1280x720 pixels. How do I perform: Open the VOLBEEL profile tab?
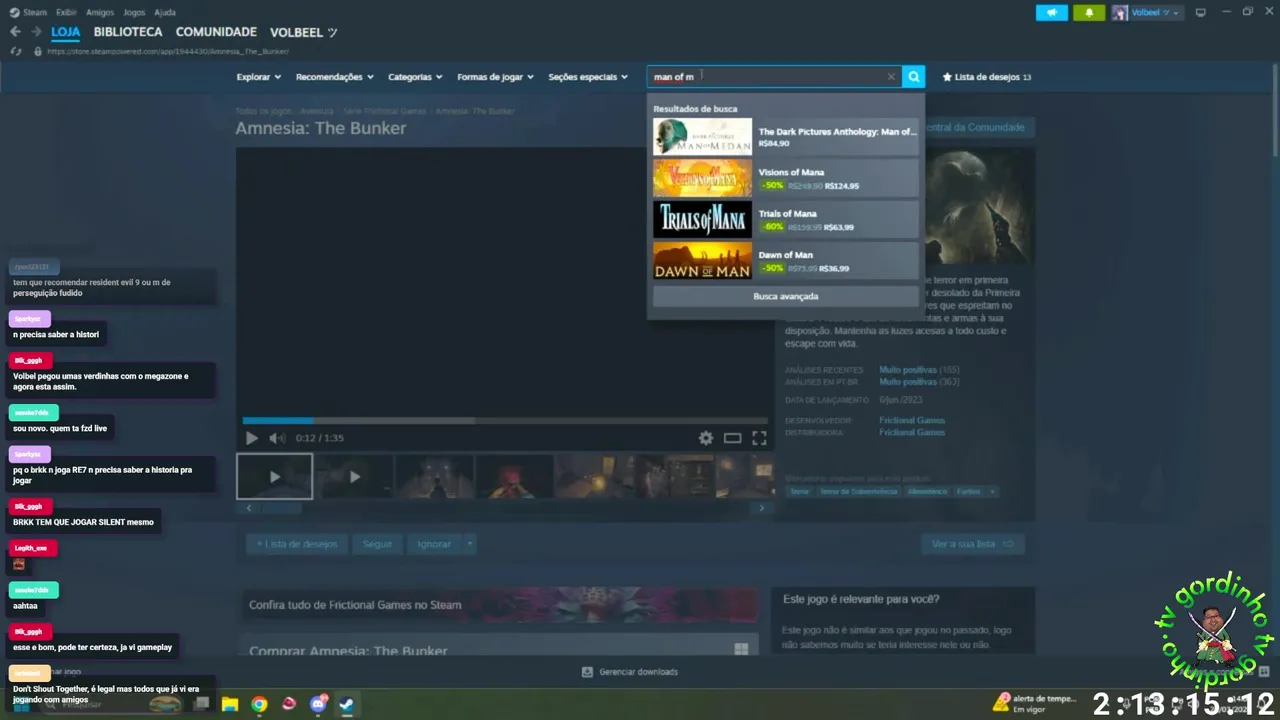(x=303, y=32)
